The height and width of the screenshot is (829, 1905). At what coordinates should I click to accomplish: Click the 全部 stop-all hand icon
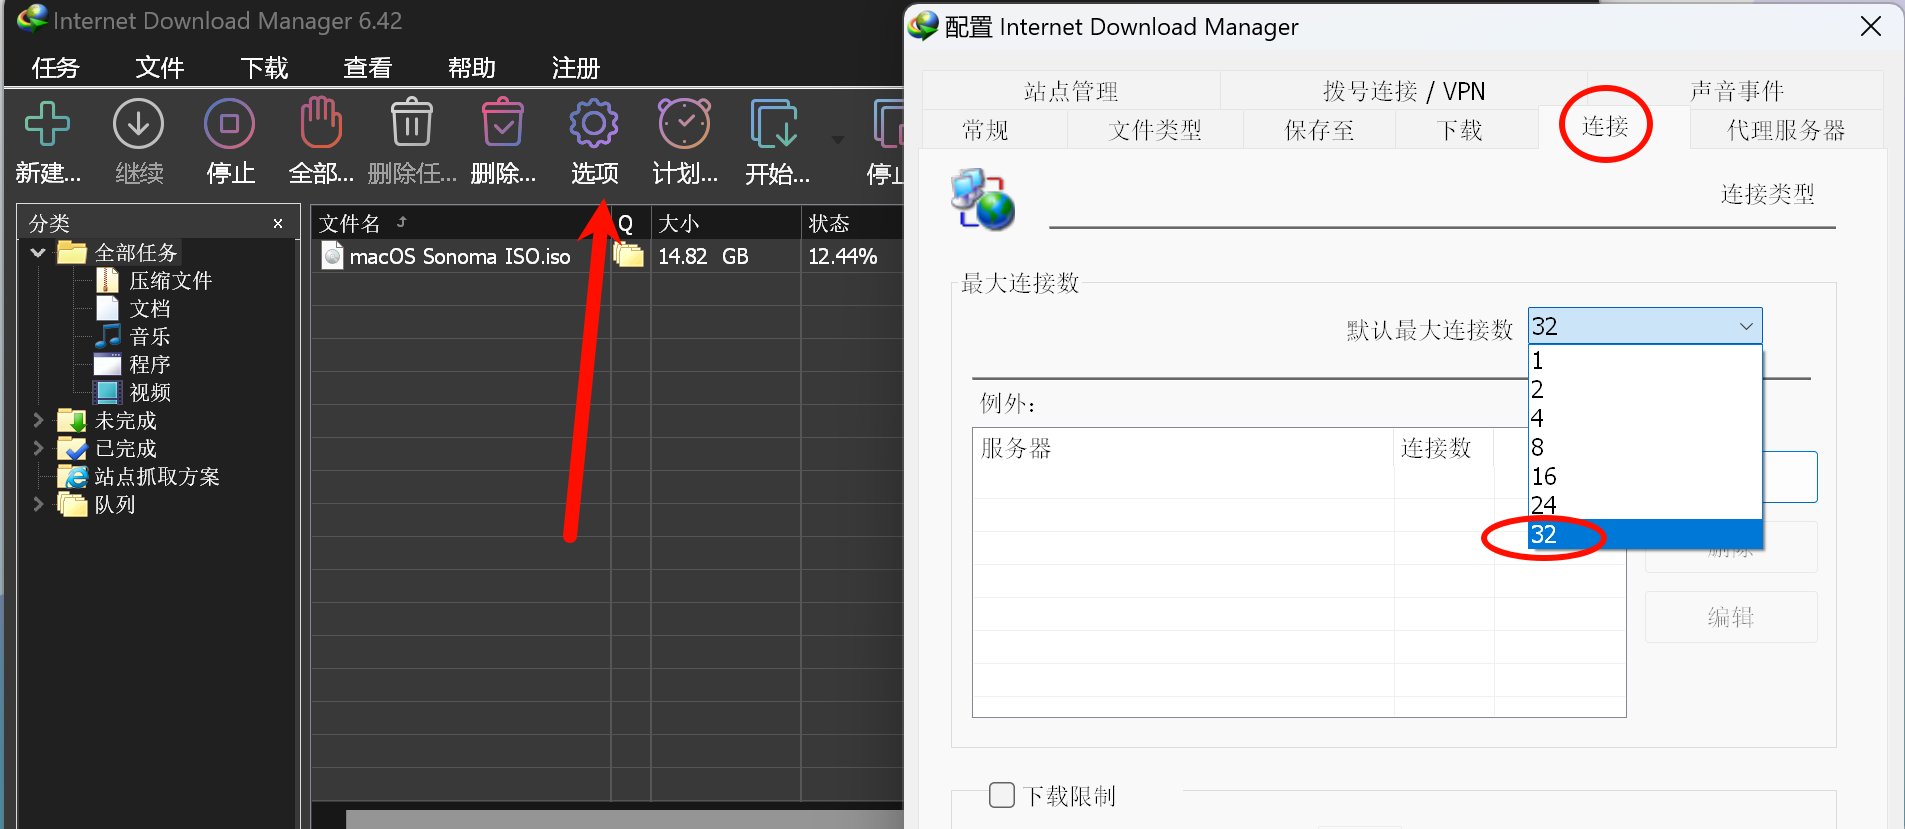click(x=321, y=123)
